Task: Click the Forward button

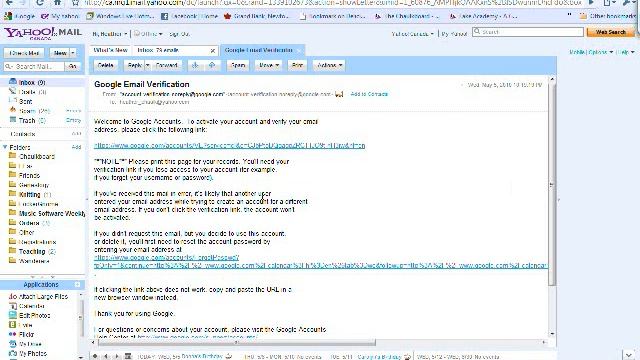Action: pos(167,65)
